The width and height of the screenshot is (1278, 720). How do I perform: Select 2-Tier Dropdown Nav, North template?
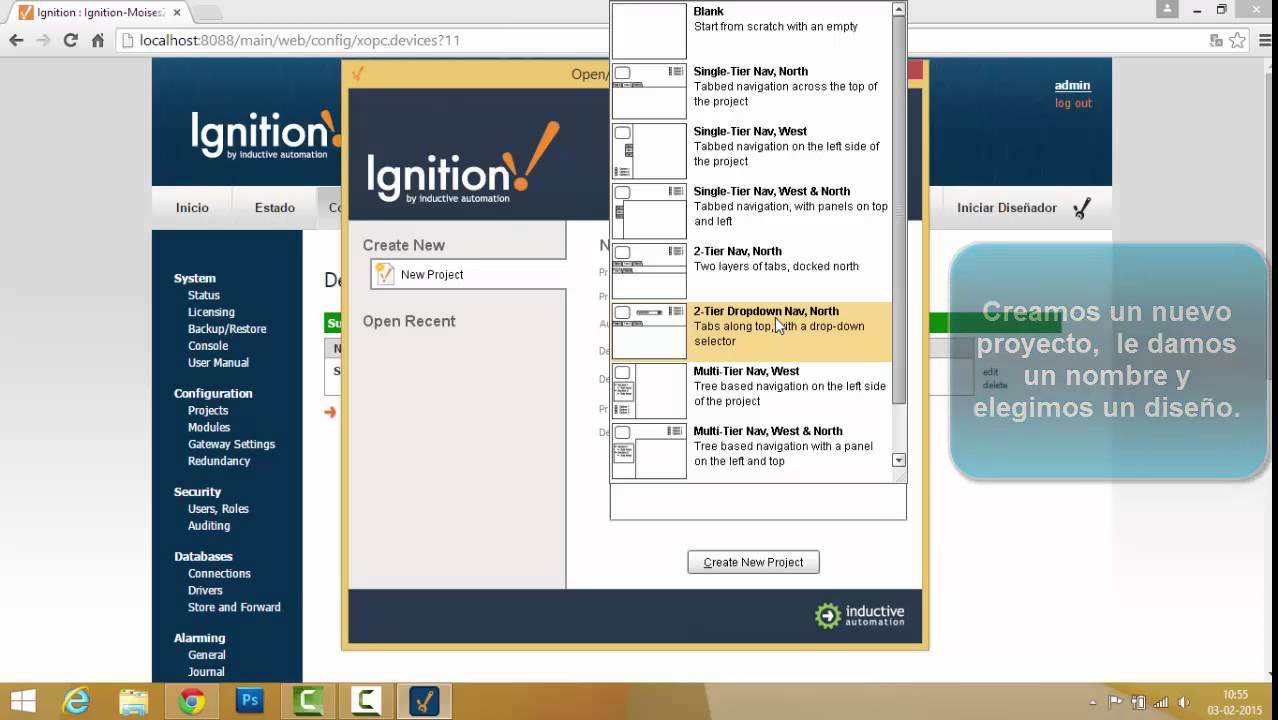click(751, 331)
